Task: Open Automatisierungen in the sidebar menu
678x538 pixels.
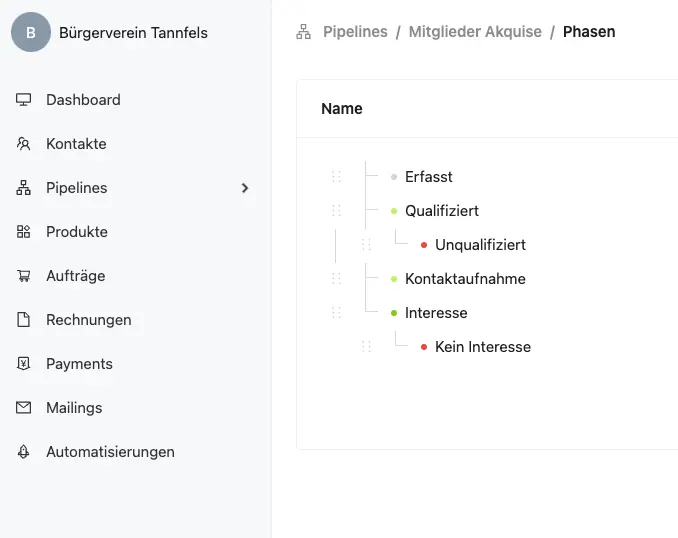Action: point(110,452)
